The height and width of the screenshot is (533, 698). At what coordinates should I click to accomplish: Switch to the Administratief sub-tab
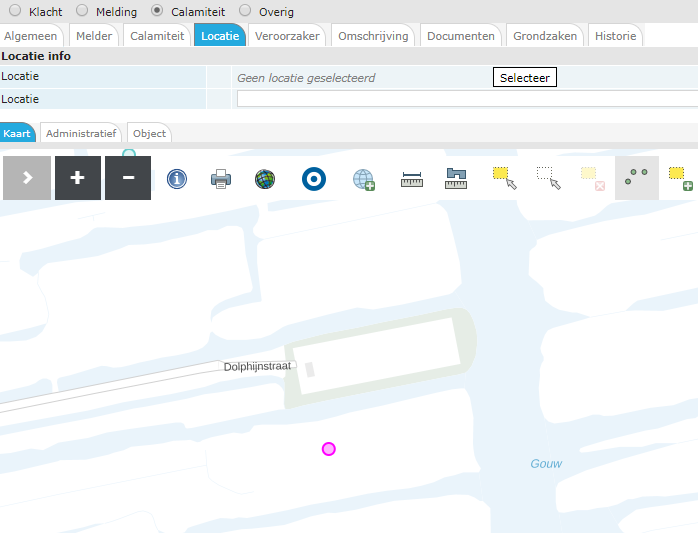click(x=81, y=133)
